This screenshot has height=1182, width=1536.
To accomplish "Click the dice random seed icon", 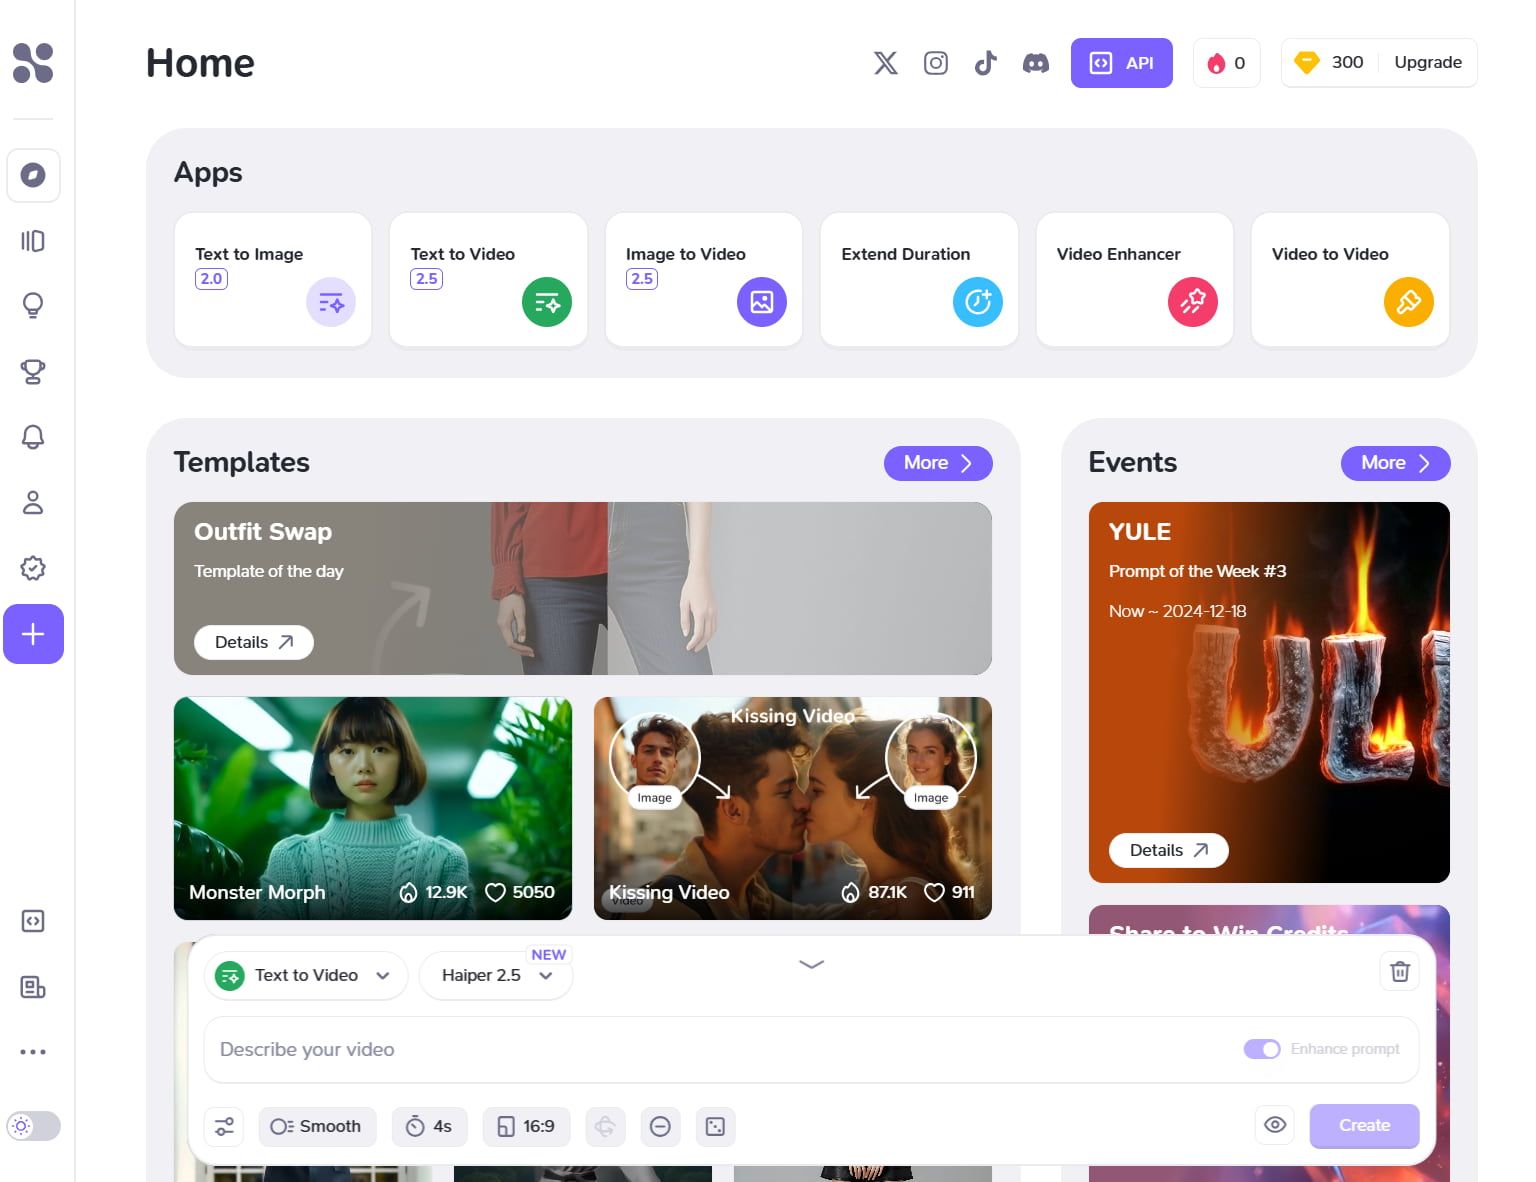I will (715, 1126).
